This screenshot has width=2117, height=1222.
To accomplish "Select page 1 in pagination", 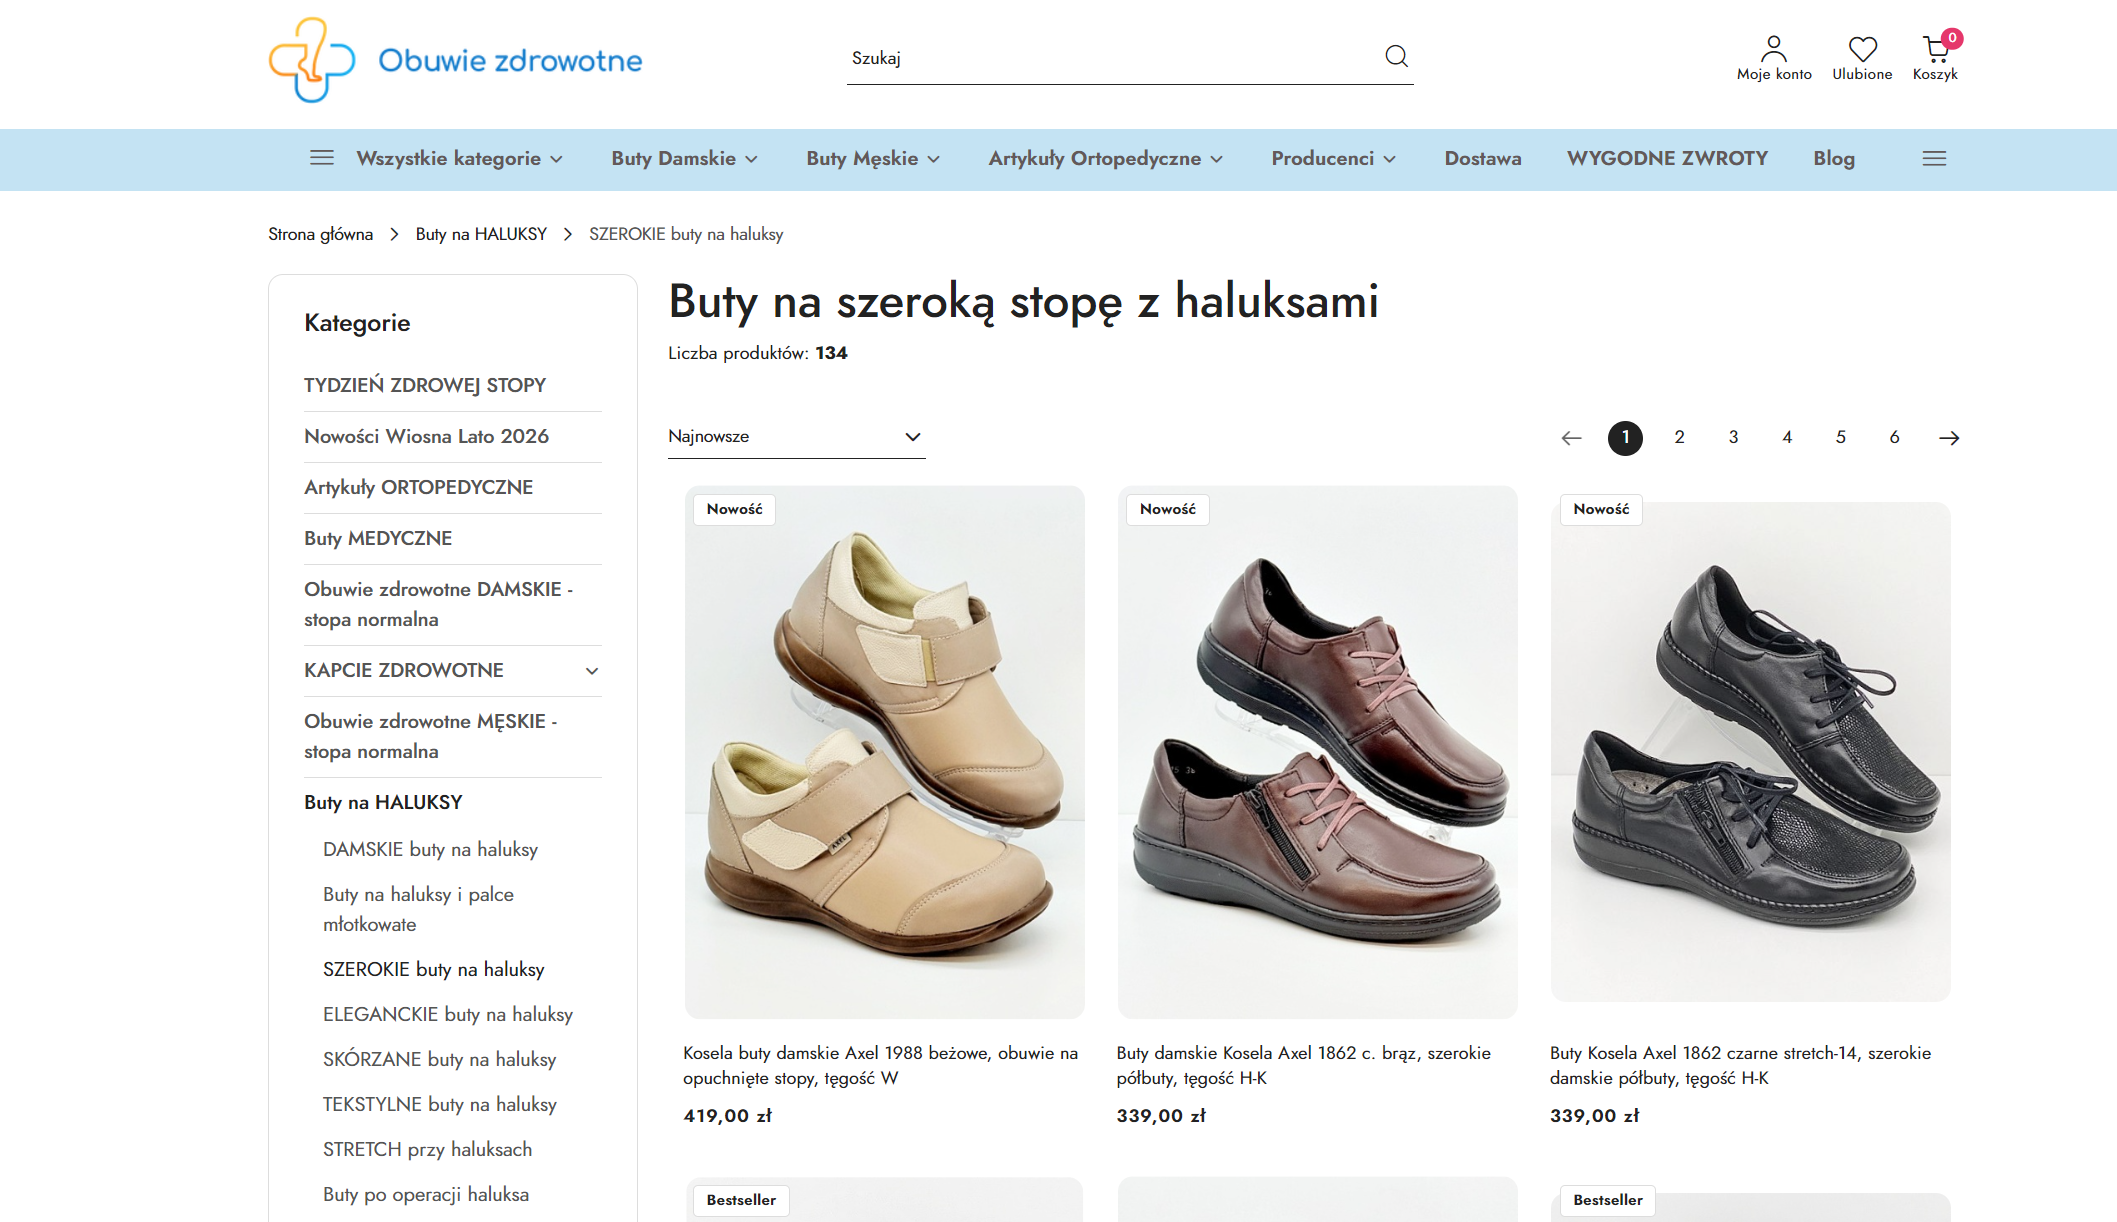I will tap(1626, 438).
